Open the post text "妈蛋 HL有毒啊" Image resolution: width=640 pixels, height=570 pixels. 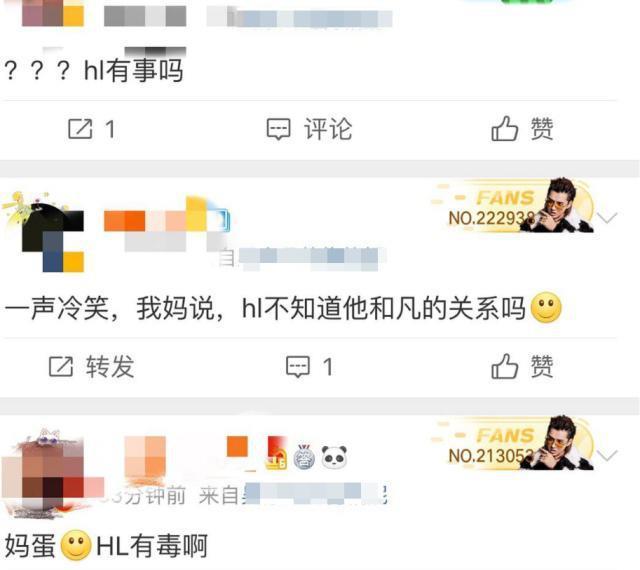click(x=106, y=546)
